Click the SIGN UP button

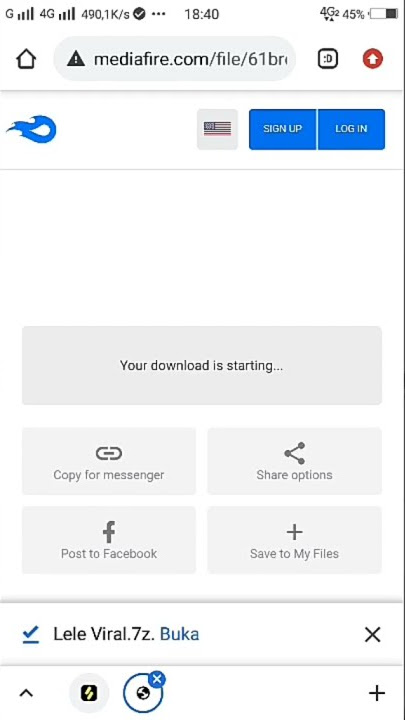282,129
